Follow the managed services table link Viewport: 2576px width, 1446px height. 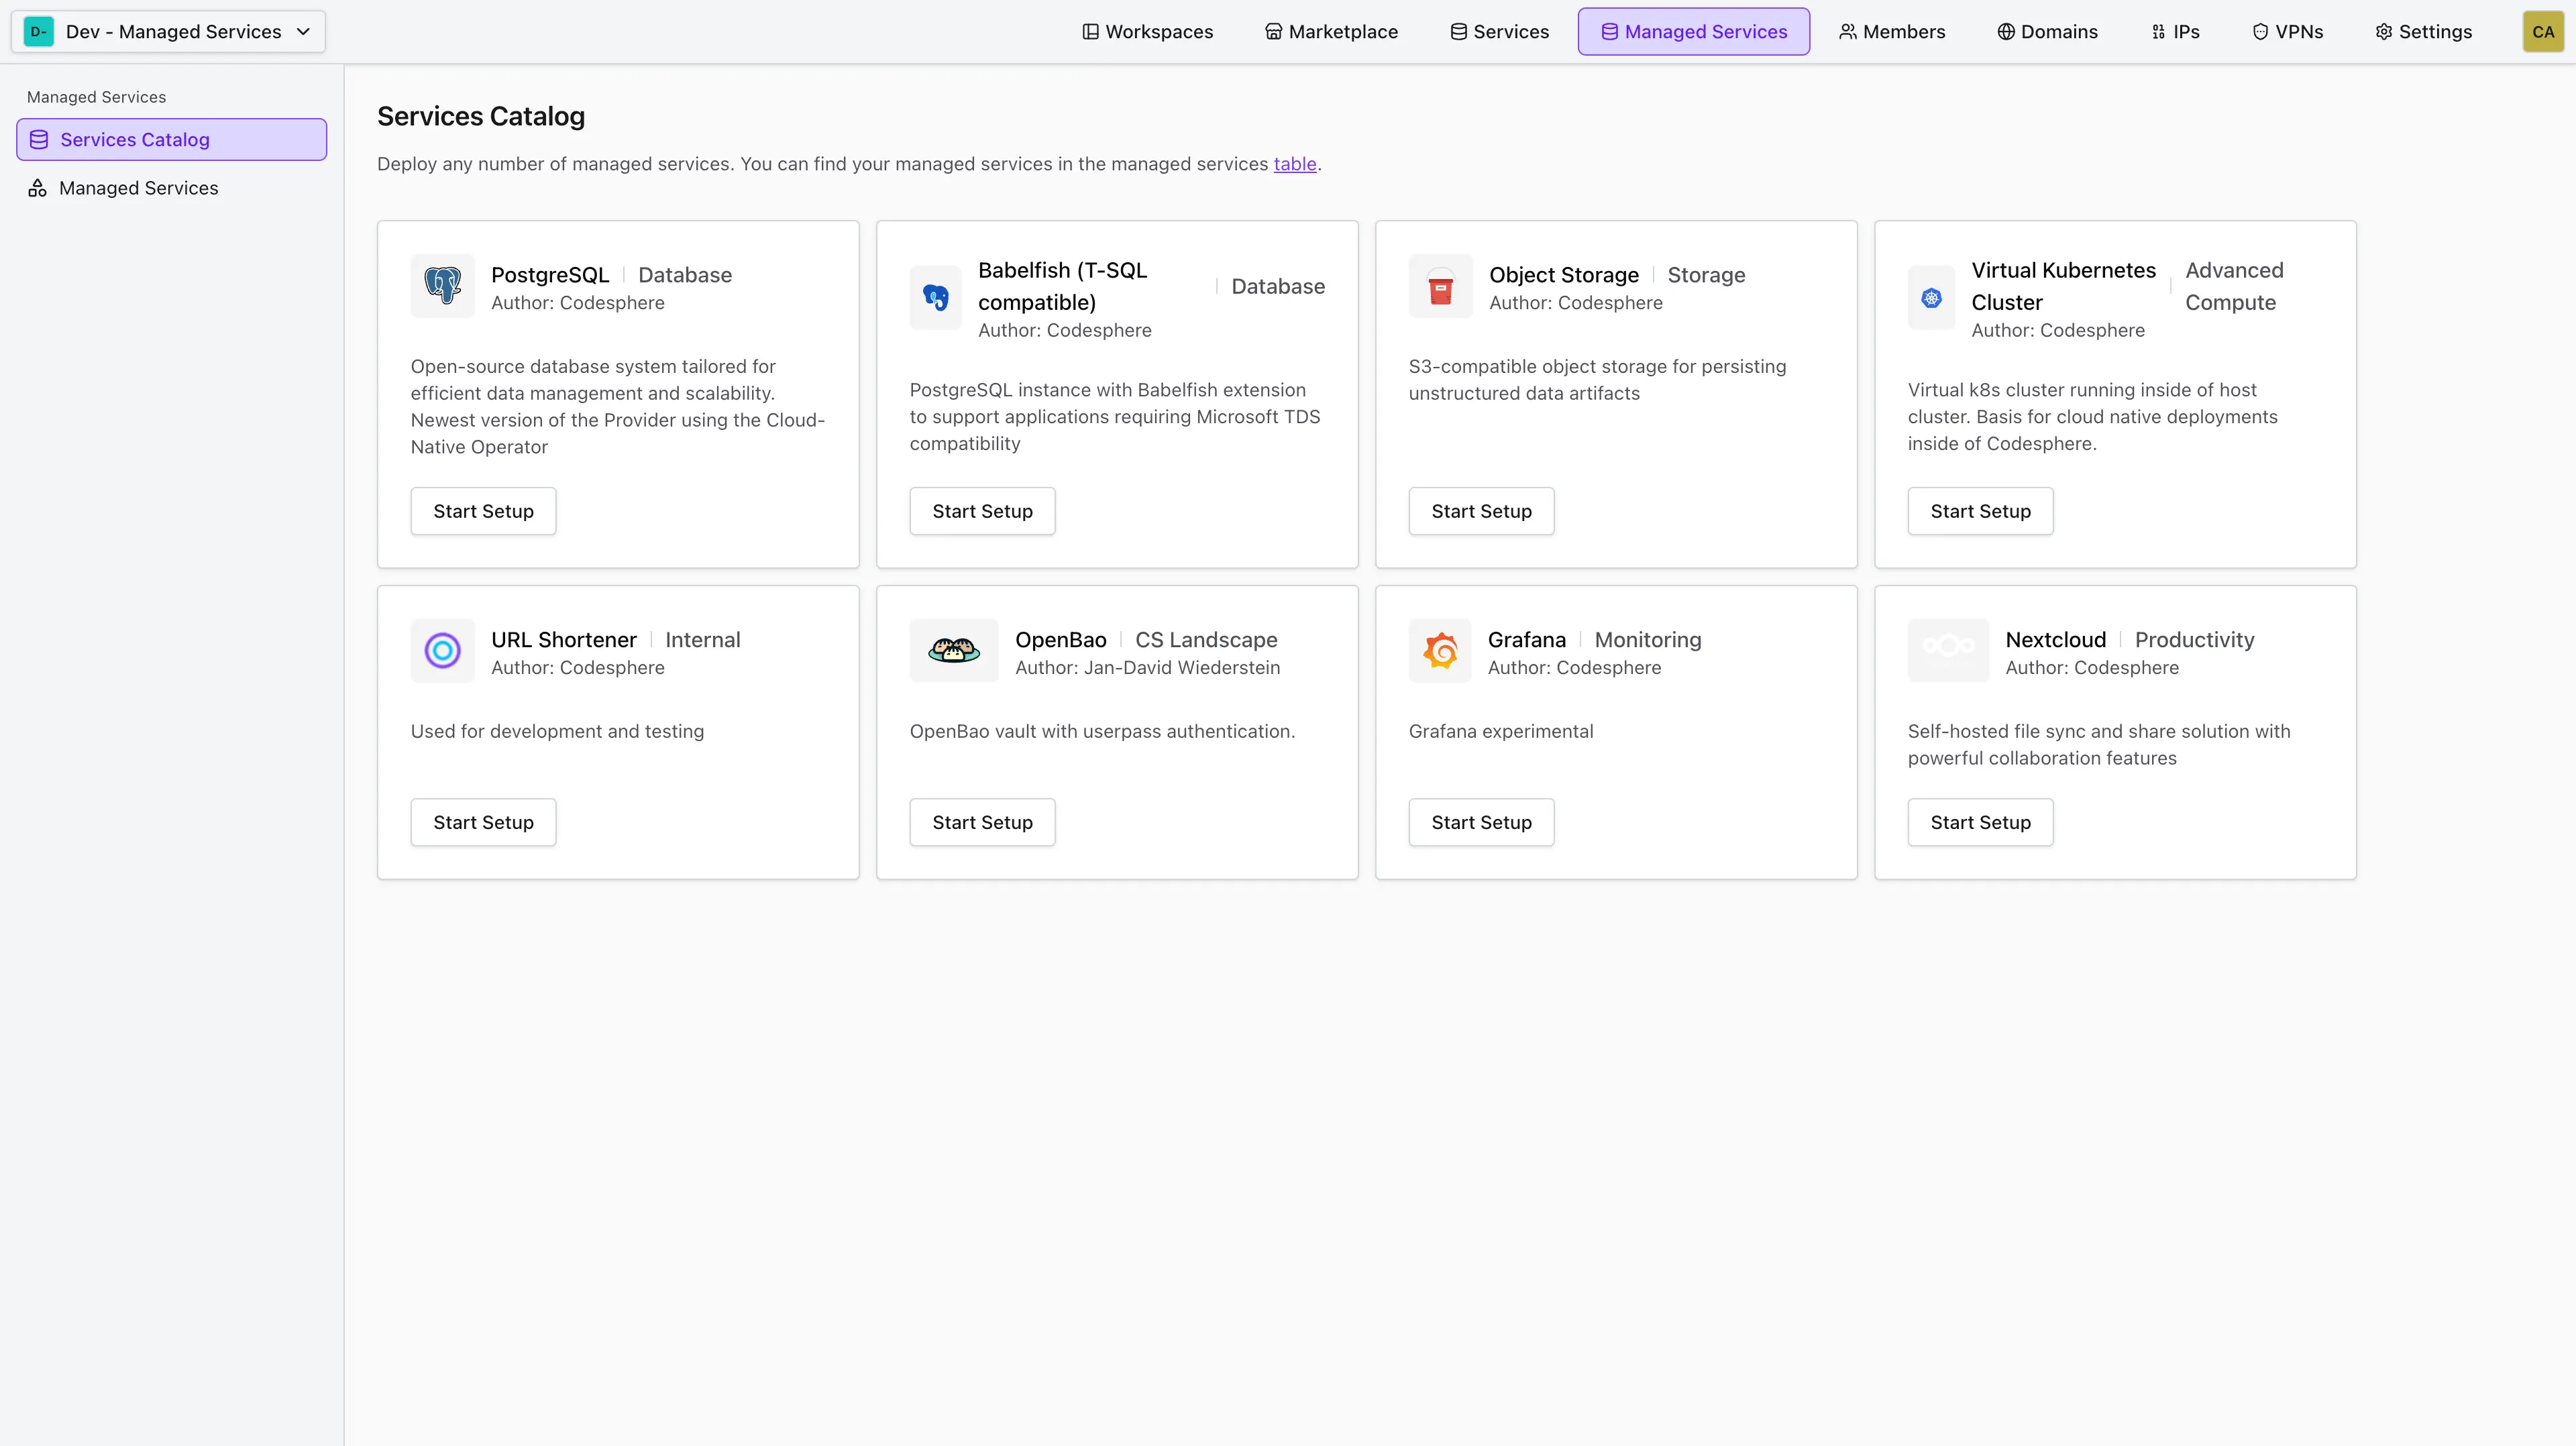point(1294,164)
